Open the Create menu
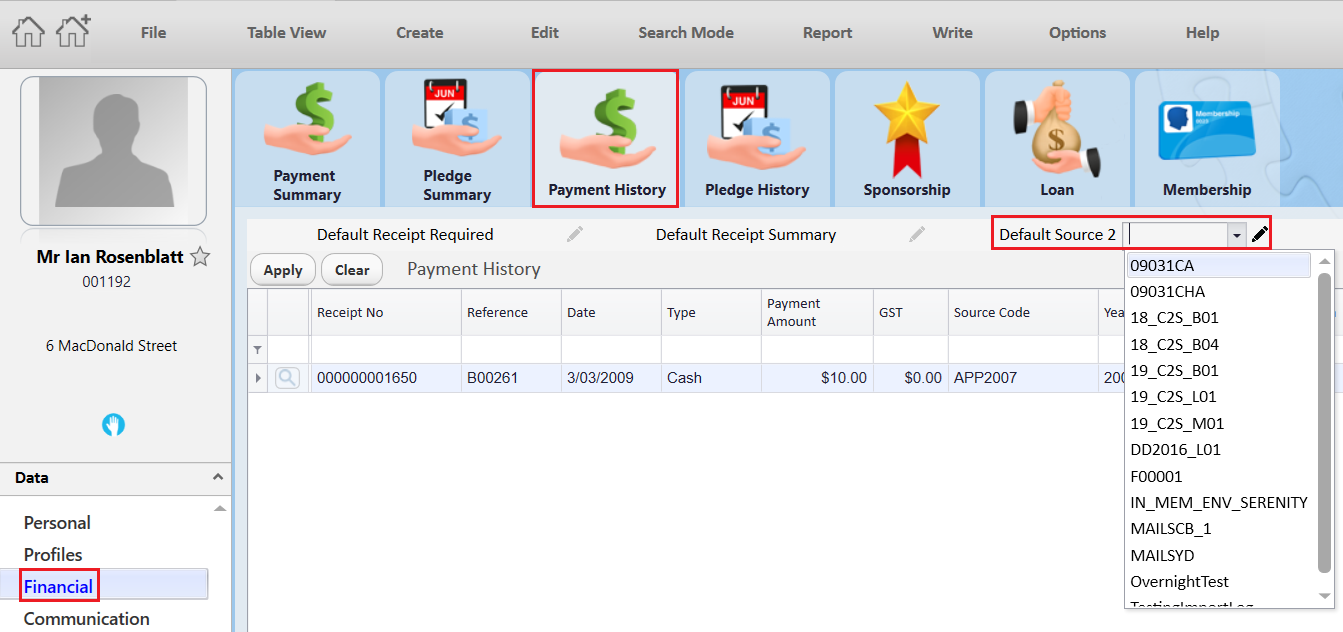This screenshot has height=632, width=1343. 419,32
